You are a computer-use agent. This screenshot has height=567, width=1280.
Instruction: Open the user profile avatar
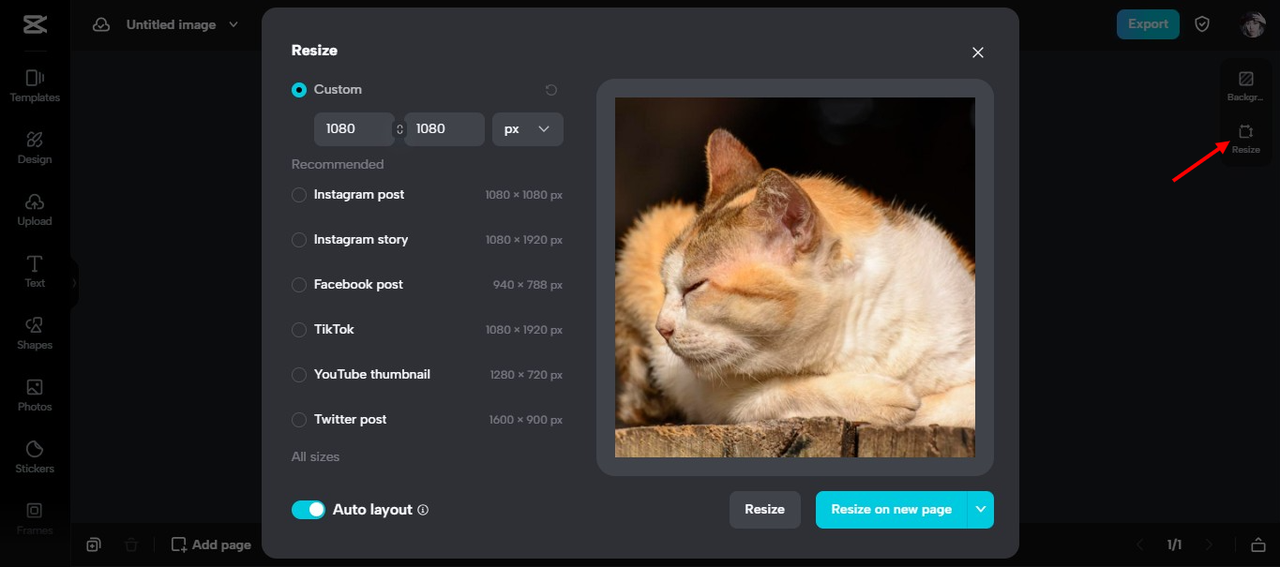1253,24
